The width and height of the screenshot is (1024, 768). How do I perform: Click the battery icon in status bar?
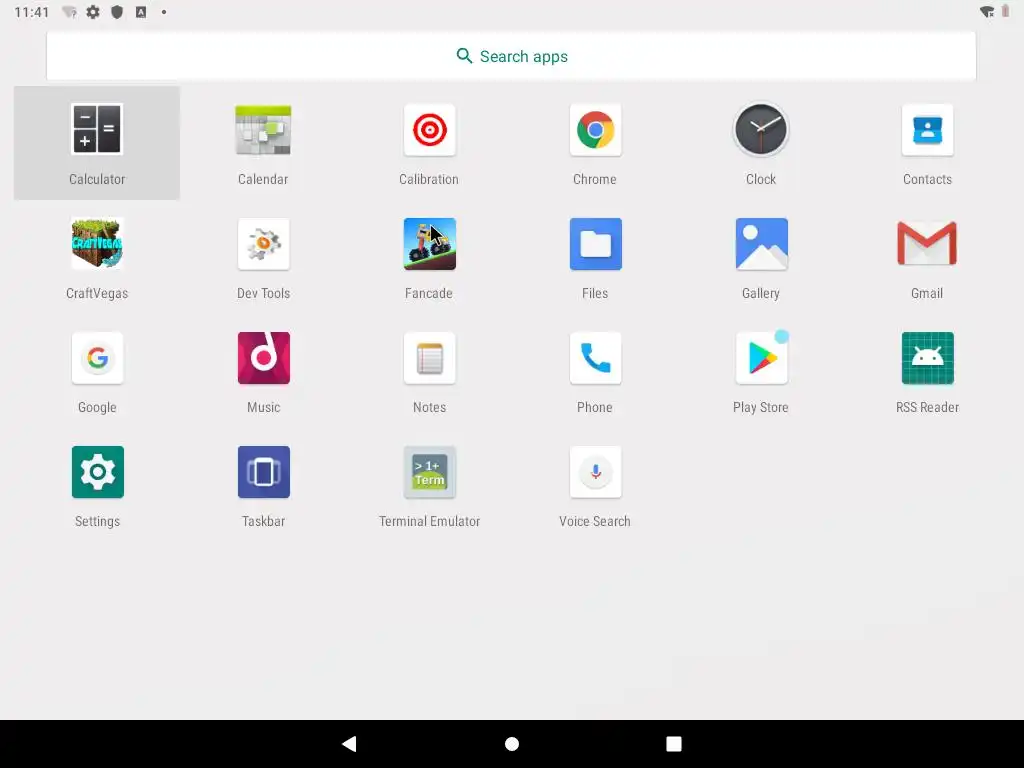1005,11
